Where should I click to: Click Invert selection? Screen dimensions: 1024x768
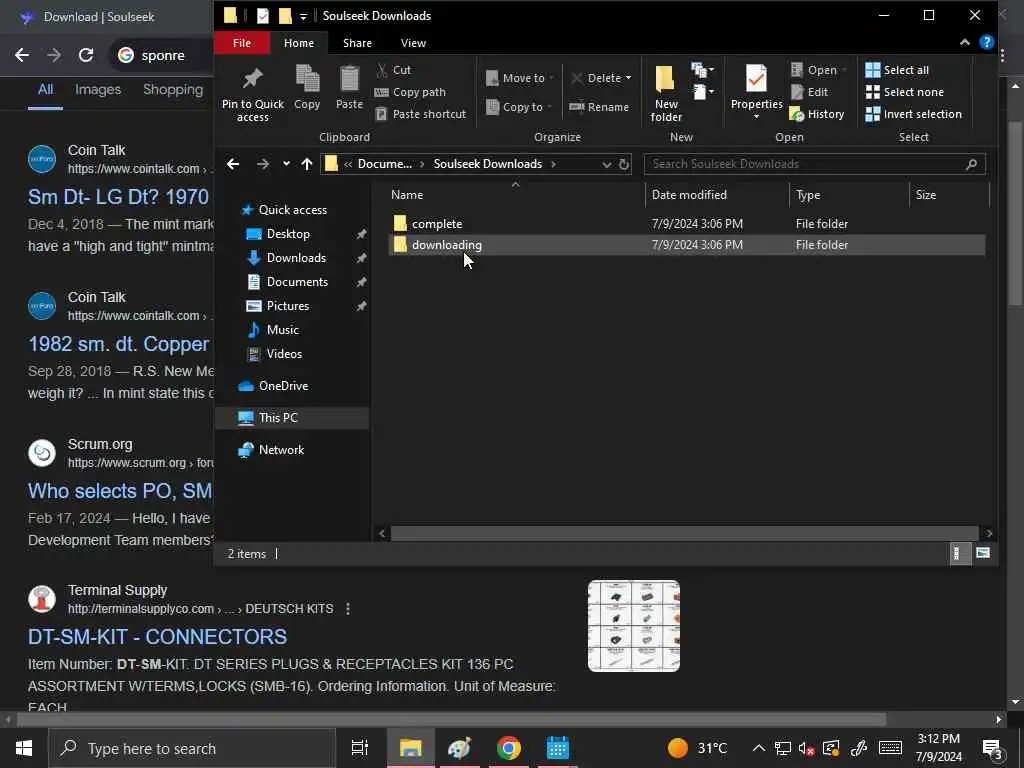pos(913,114)
